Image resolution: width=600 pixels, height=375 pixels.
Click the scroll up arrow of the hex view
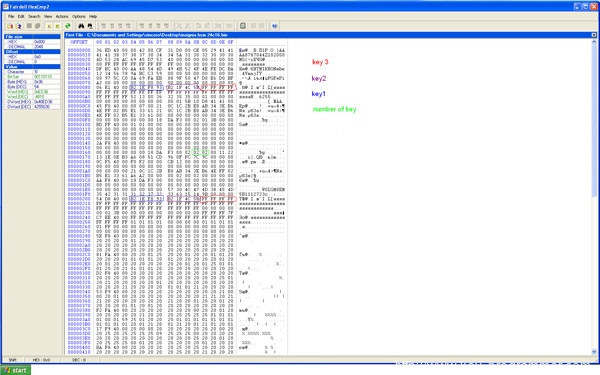point(594,42)
